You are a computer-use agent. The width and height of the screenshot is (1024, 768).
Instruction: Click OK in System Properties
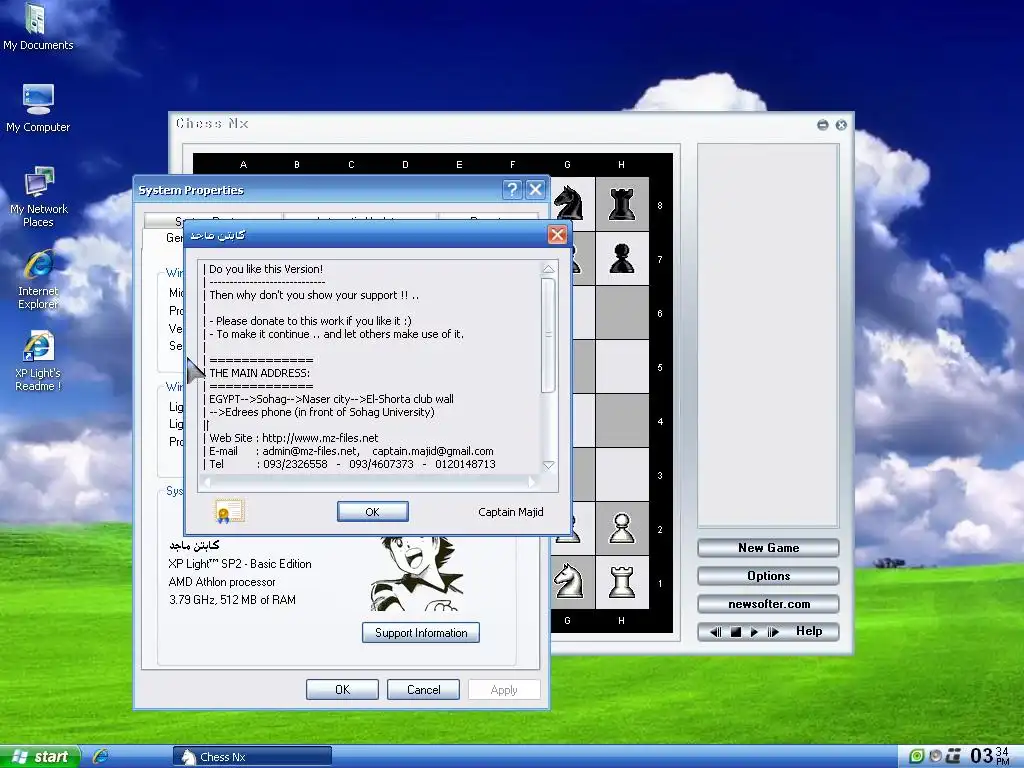click(x=342, y=690)
